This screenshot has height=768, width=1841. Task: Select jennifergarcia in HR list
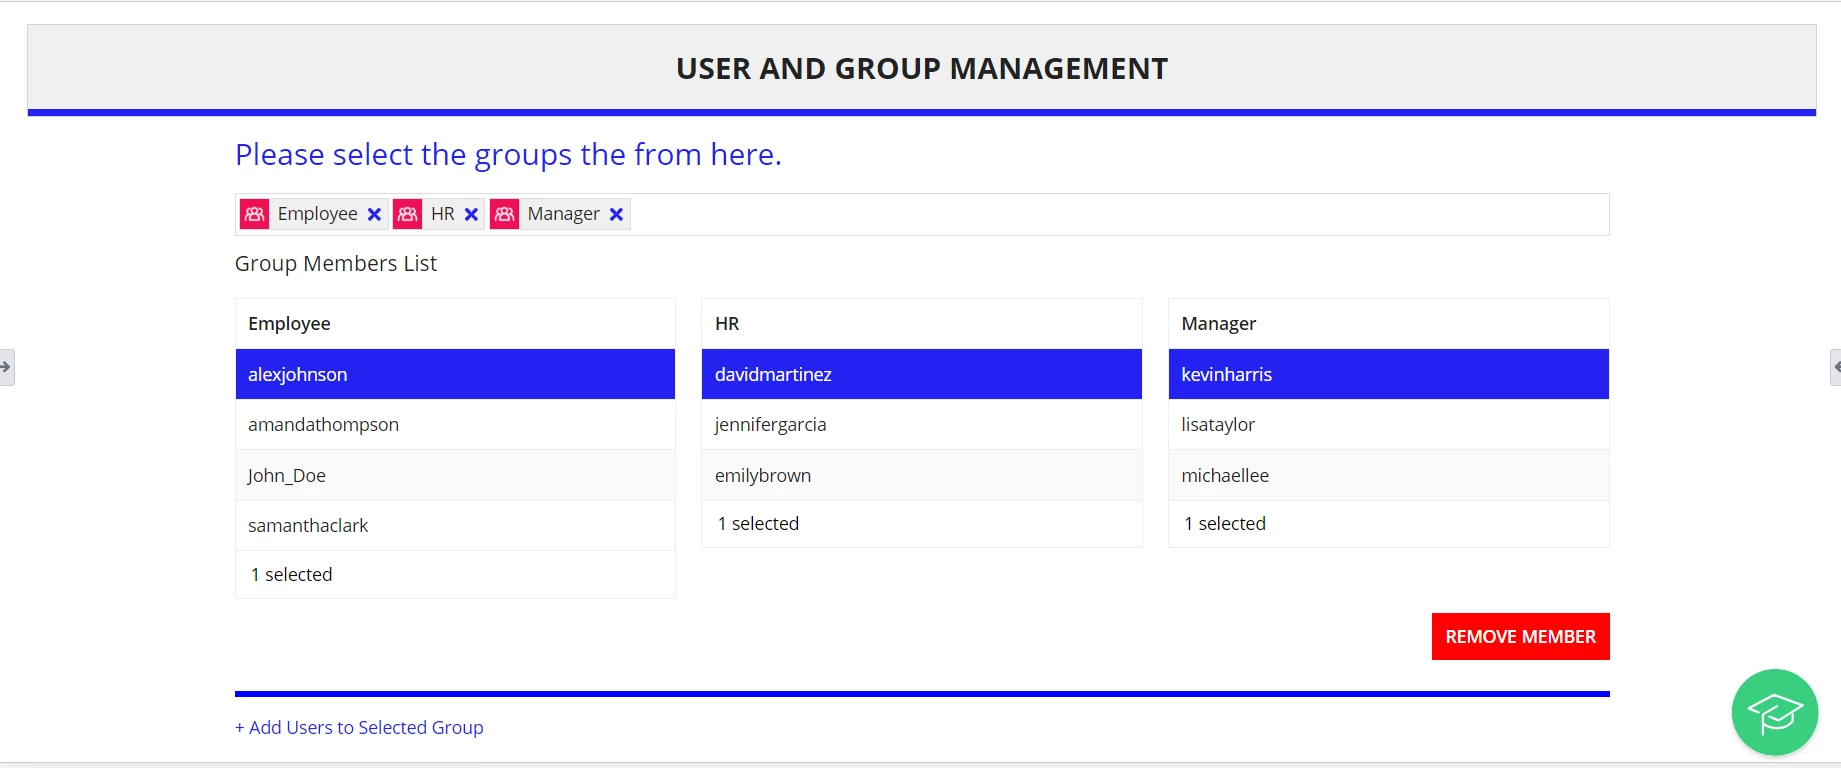(922, 424)
